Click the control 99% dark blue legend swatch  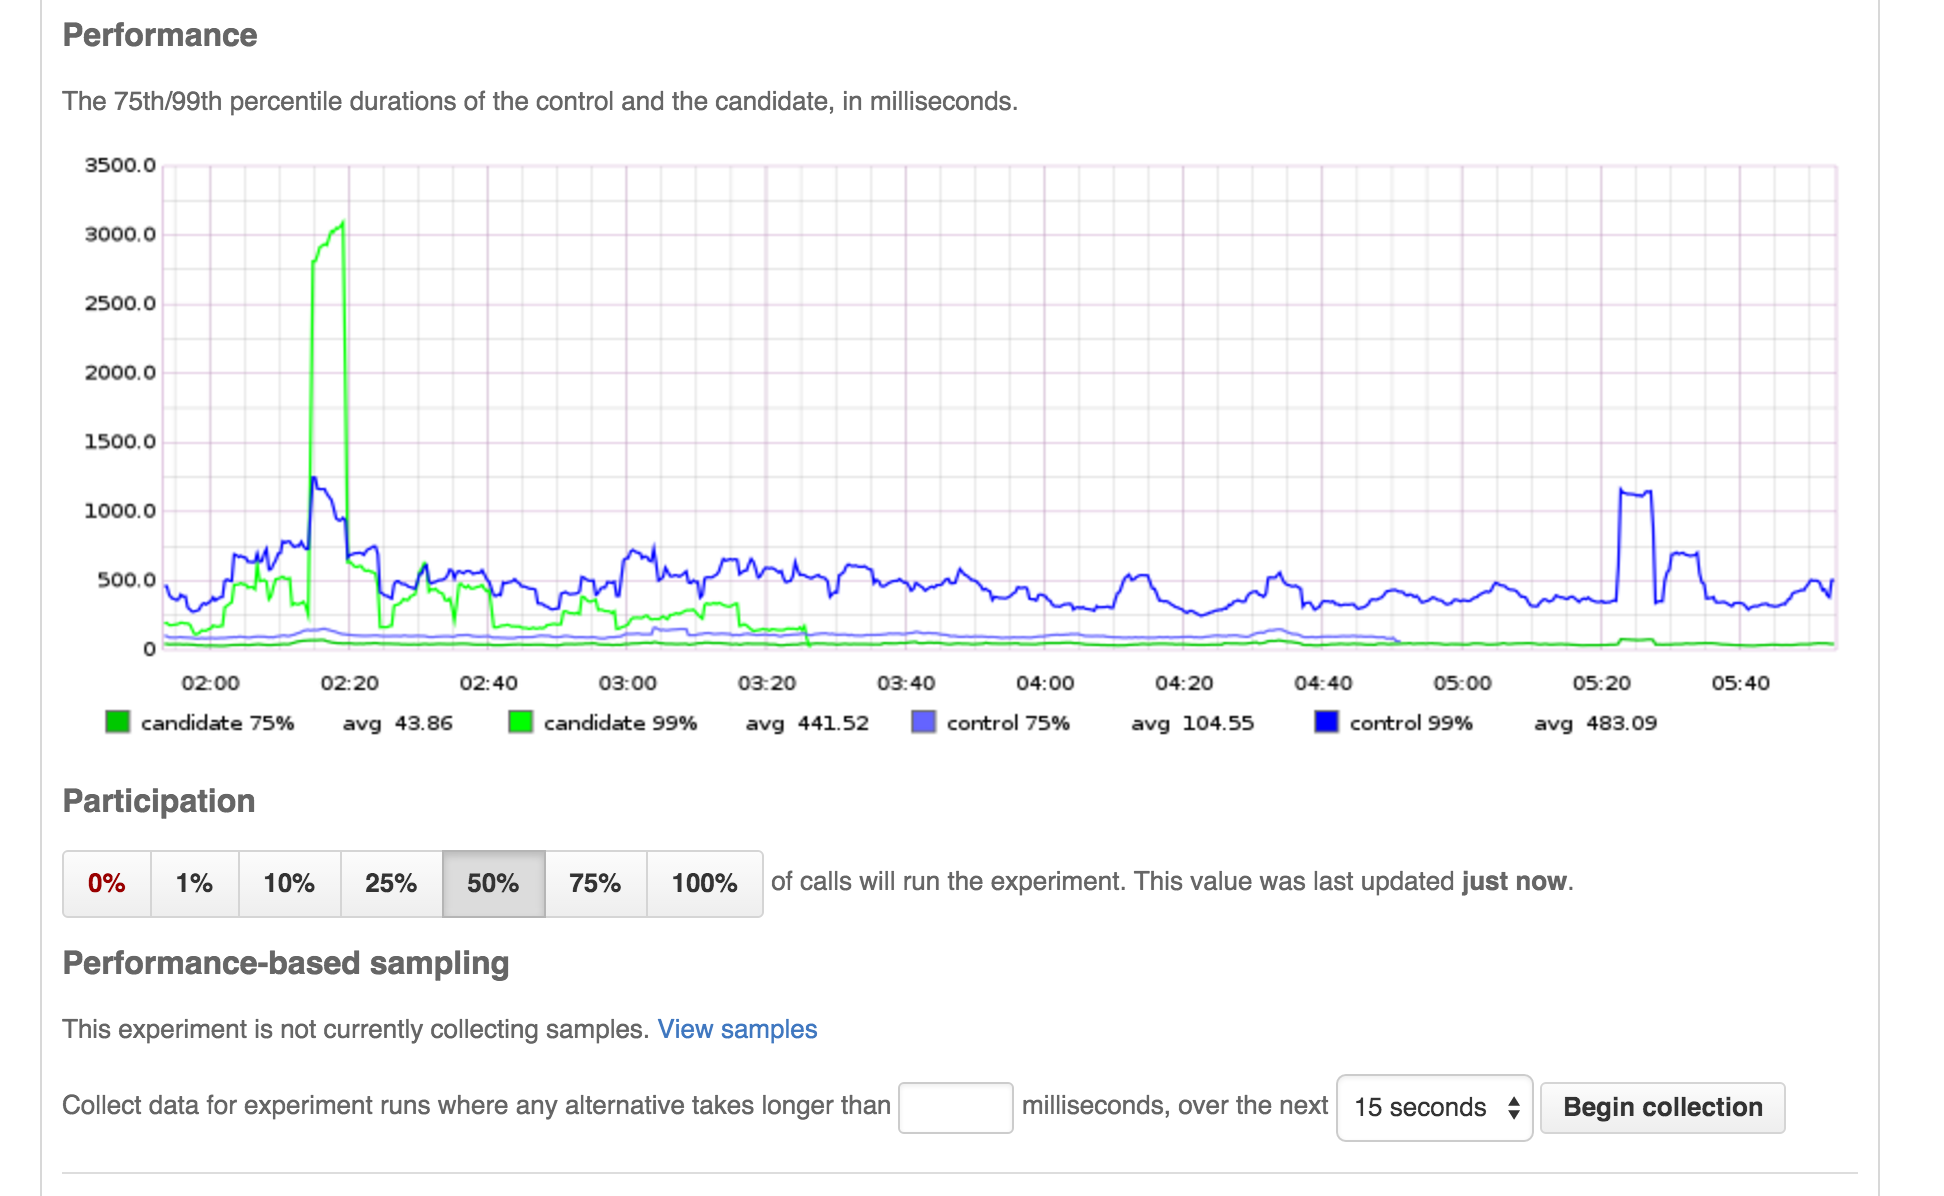(1325, 722)
